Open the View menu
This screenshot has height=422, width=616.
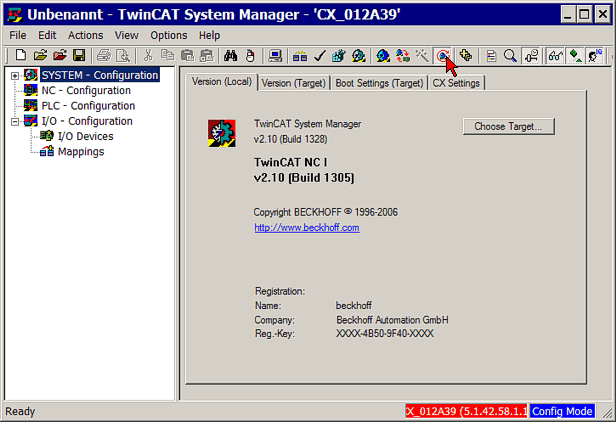pos(126,35)
